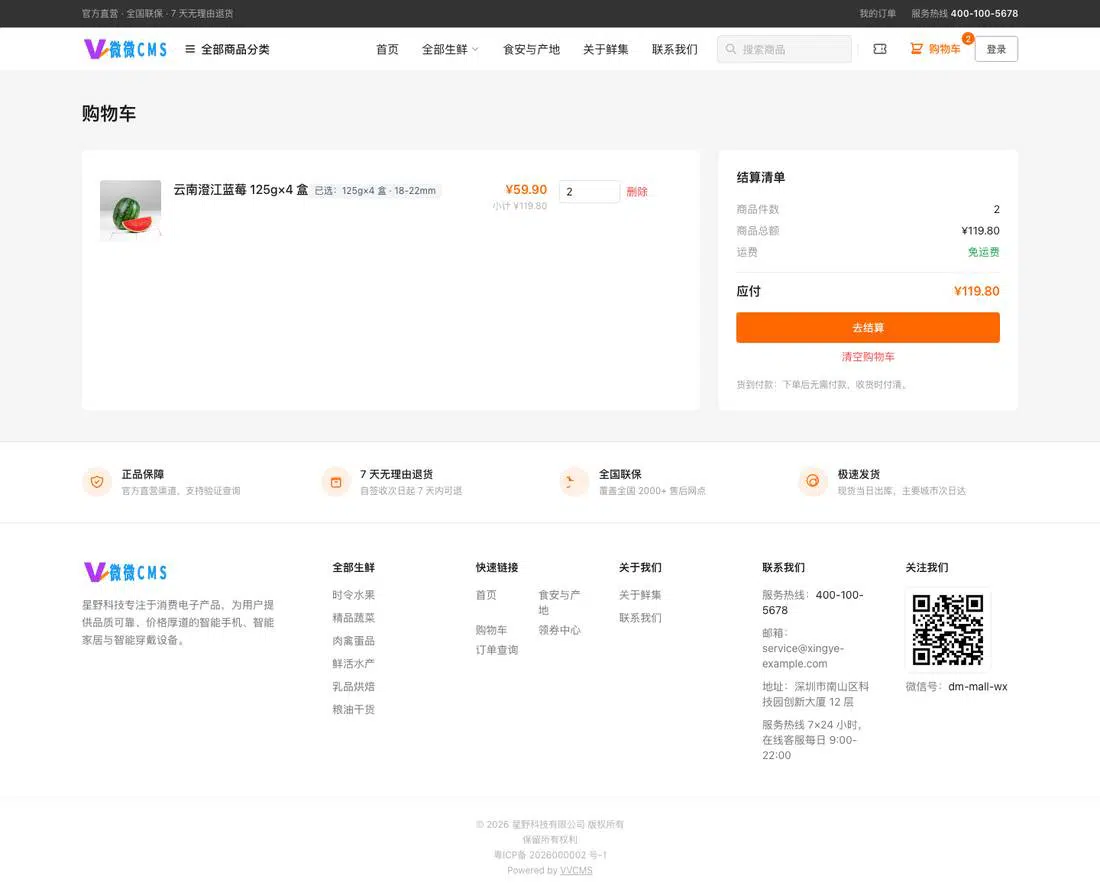Click the 正品保障 shield icon
The image size is (1100, 895).
tap(97, 482)
